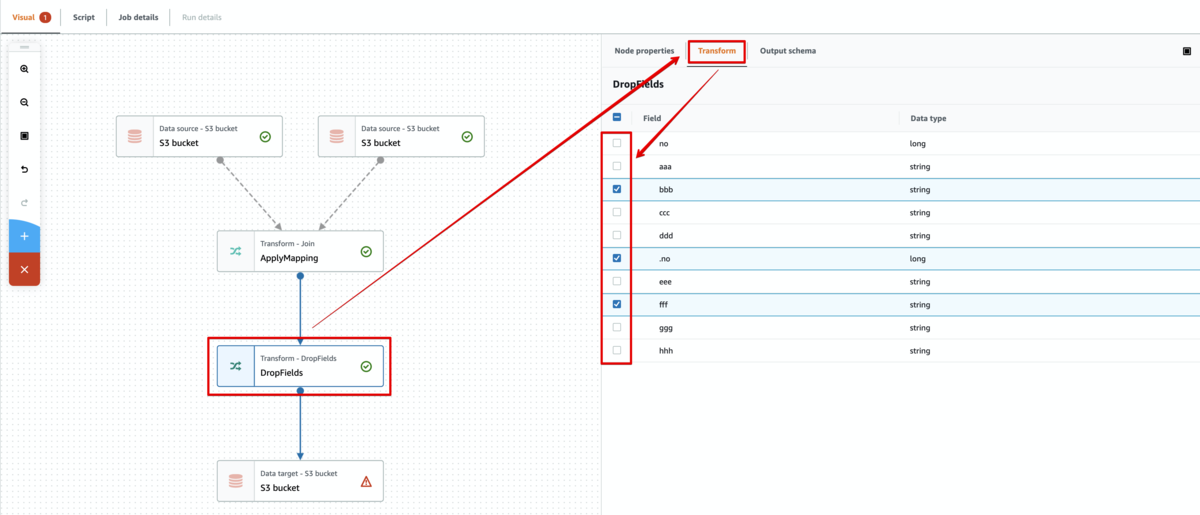Click the green check on the left S3 source node
The image size is (1200, 515).
(265, 137)
